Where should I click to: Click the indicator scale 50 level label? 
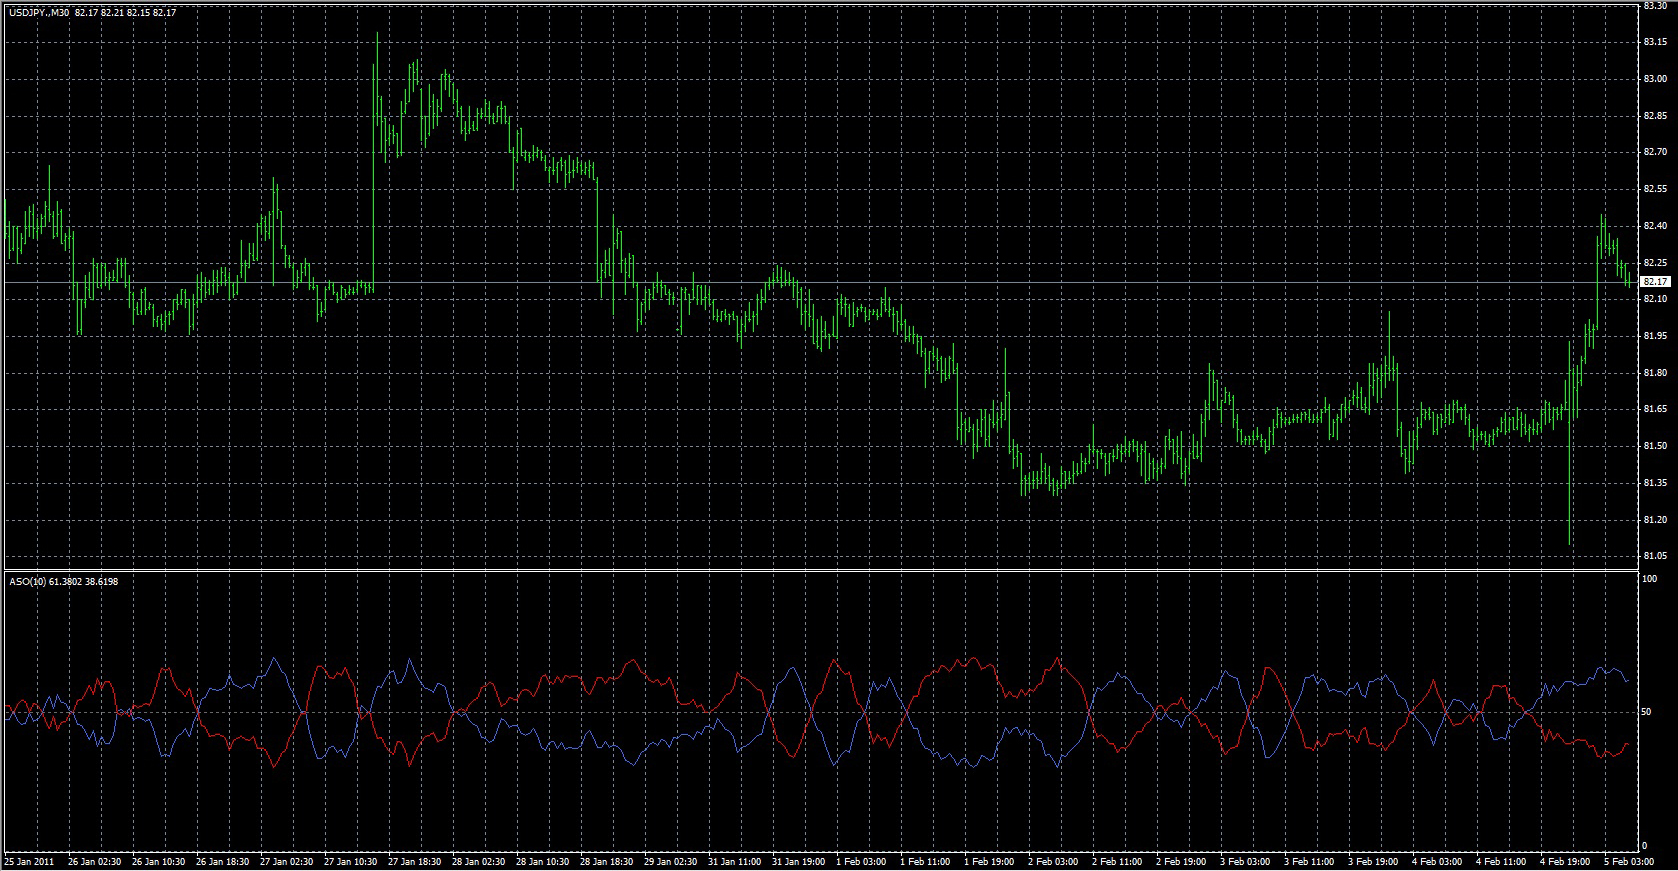point(1648,712)
